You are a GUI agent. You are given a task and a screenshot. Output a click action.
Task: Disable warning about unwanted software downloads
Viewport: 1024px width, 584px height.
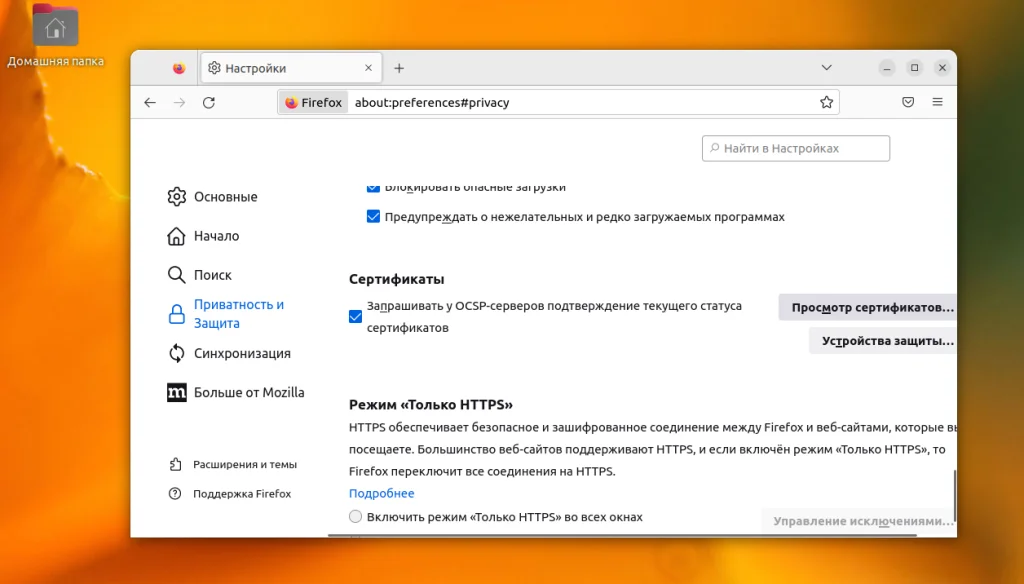[373, 216]
